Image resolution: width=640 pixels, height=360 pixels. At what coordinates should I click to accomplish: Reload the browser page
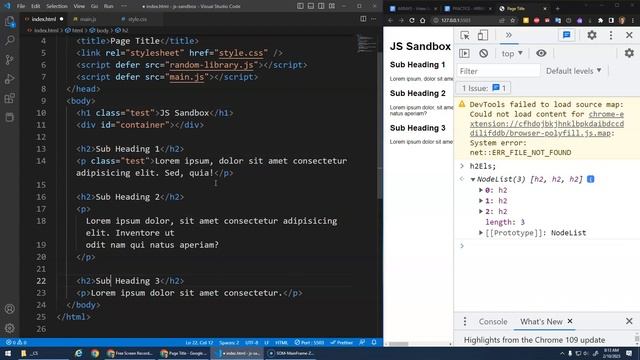click(412, 20)
